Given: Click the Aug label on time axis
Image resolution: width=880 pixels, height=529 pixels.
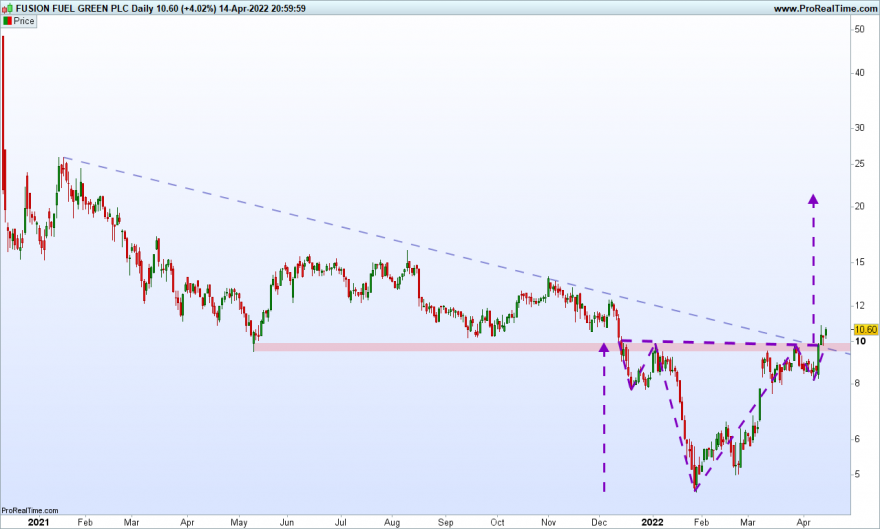Looking at the screenshot, I should [392, 522].
